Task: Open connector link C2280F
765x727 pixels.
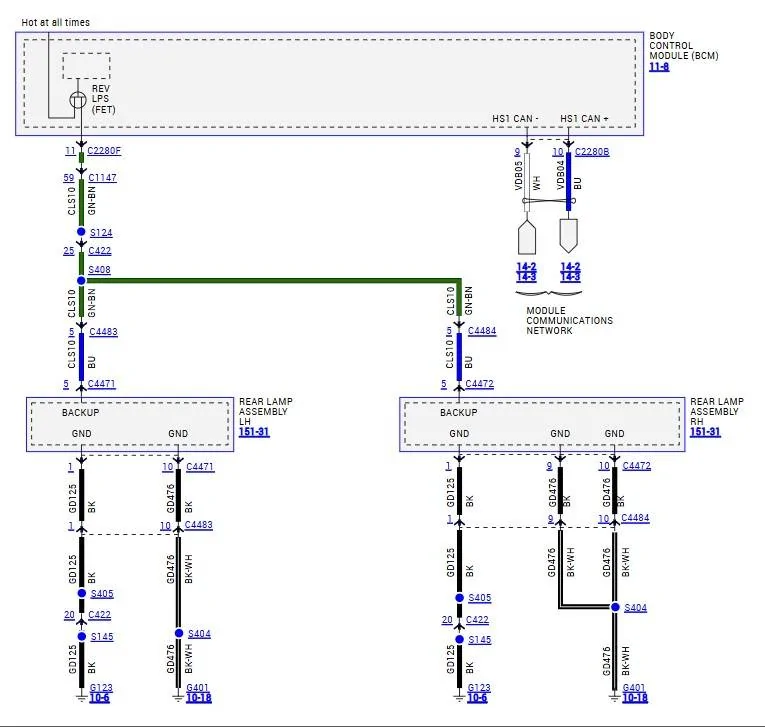Action: (104, 151)
